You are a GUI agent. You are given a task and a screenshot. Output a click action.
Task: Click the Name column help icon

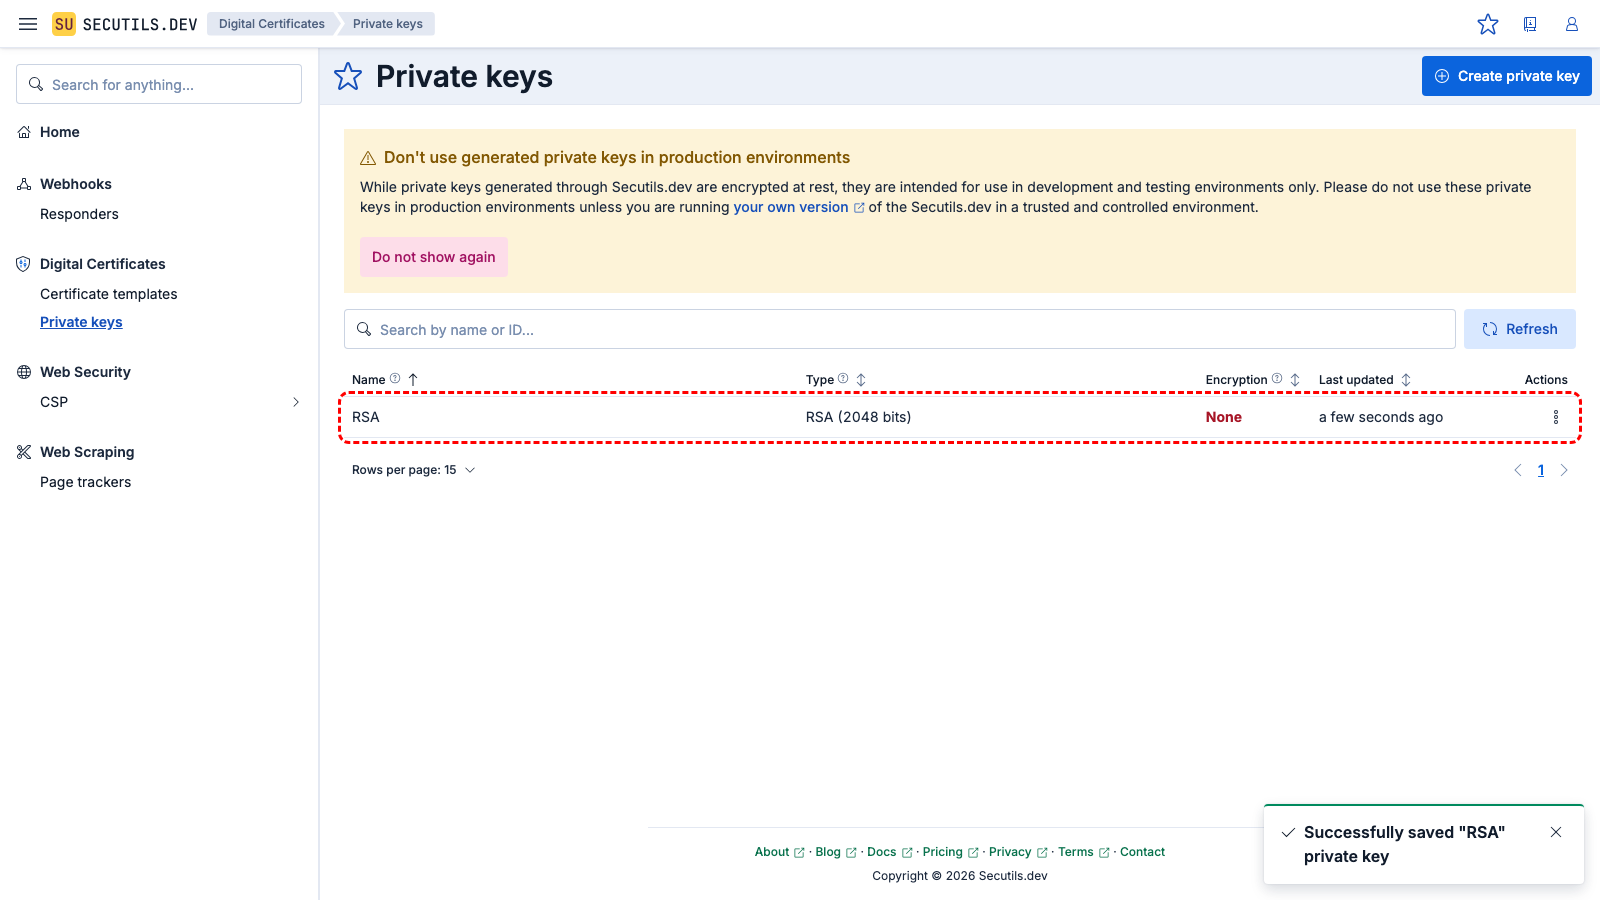395,378
